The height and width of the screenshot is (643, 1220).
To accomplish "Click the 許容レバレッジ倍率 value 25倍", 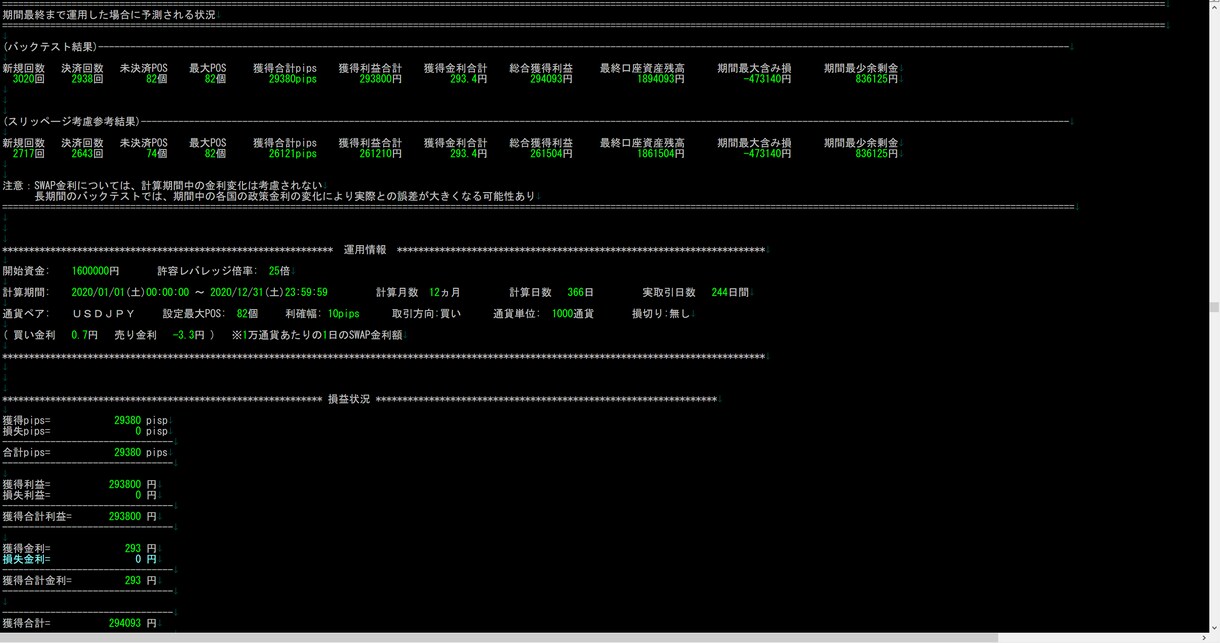I will tap(279, 271).
